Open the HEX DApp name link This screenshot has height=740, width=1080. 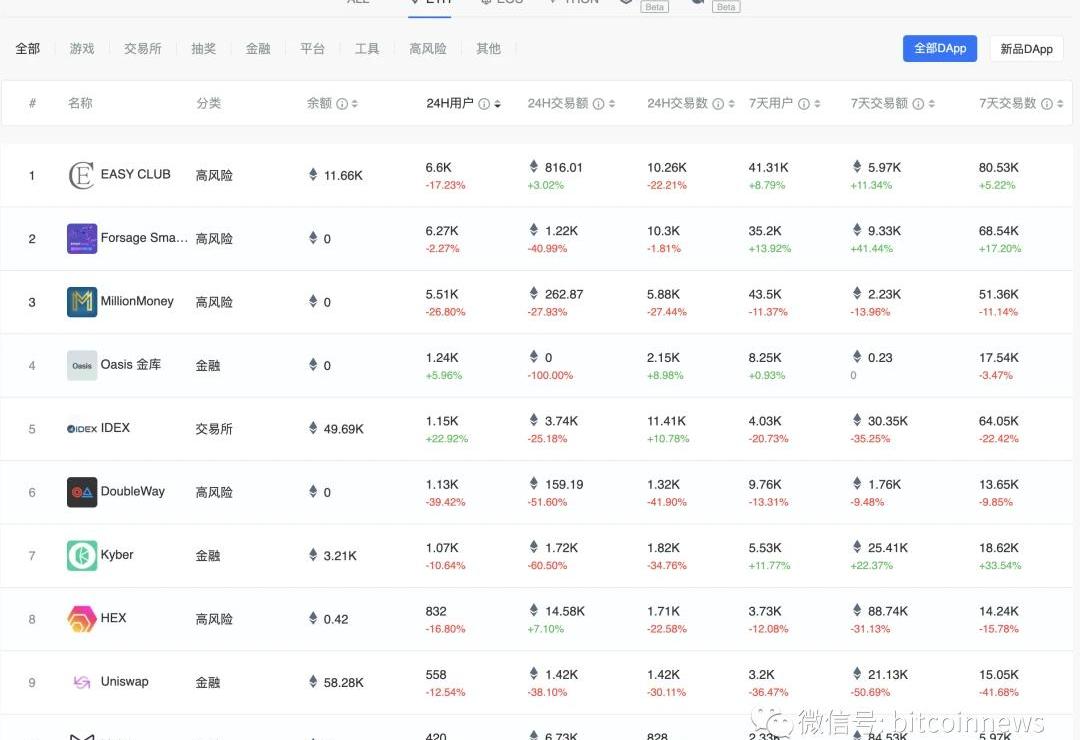click(114, 618)
